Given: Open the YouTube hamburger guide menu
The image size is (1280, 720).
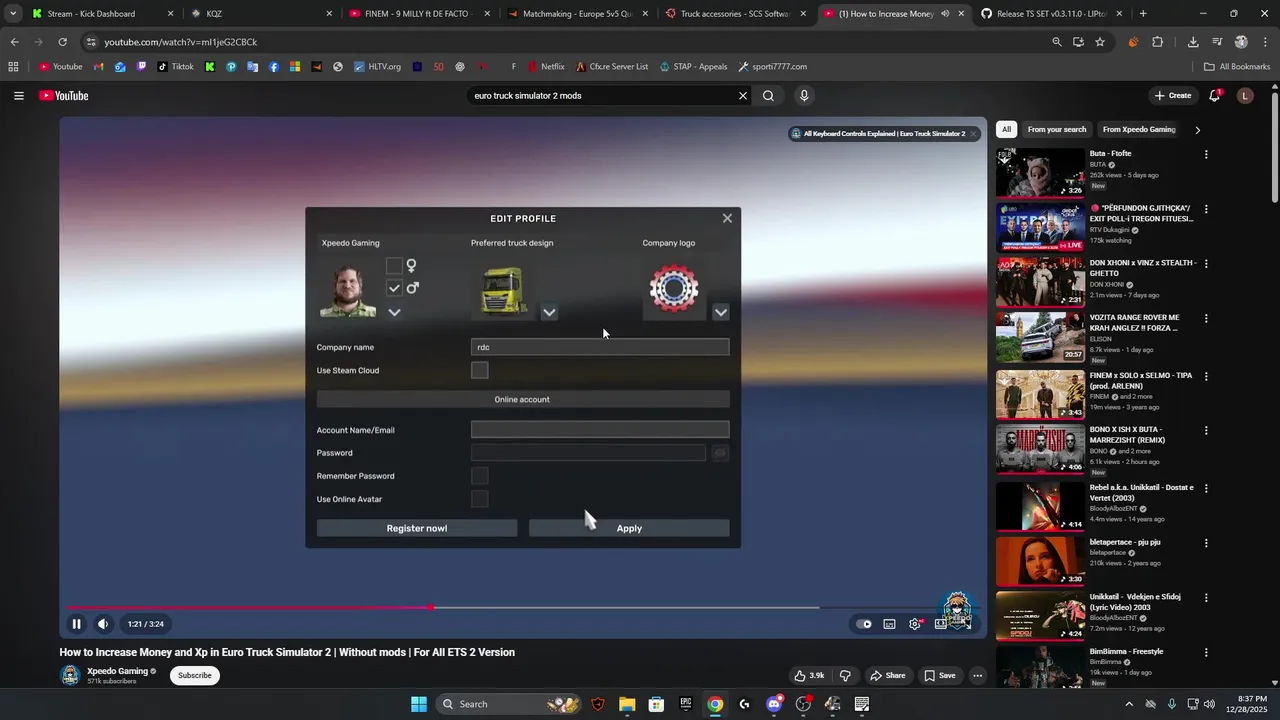Looking at the screenshot, I should click(x=18, y=96).
